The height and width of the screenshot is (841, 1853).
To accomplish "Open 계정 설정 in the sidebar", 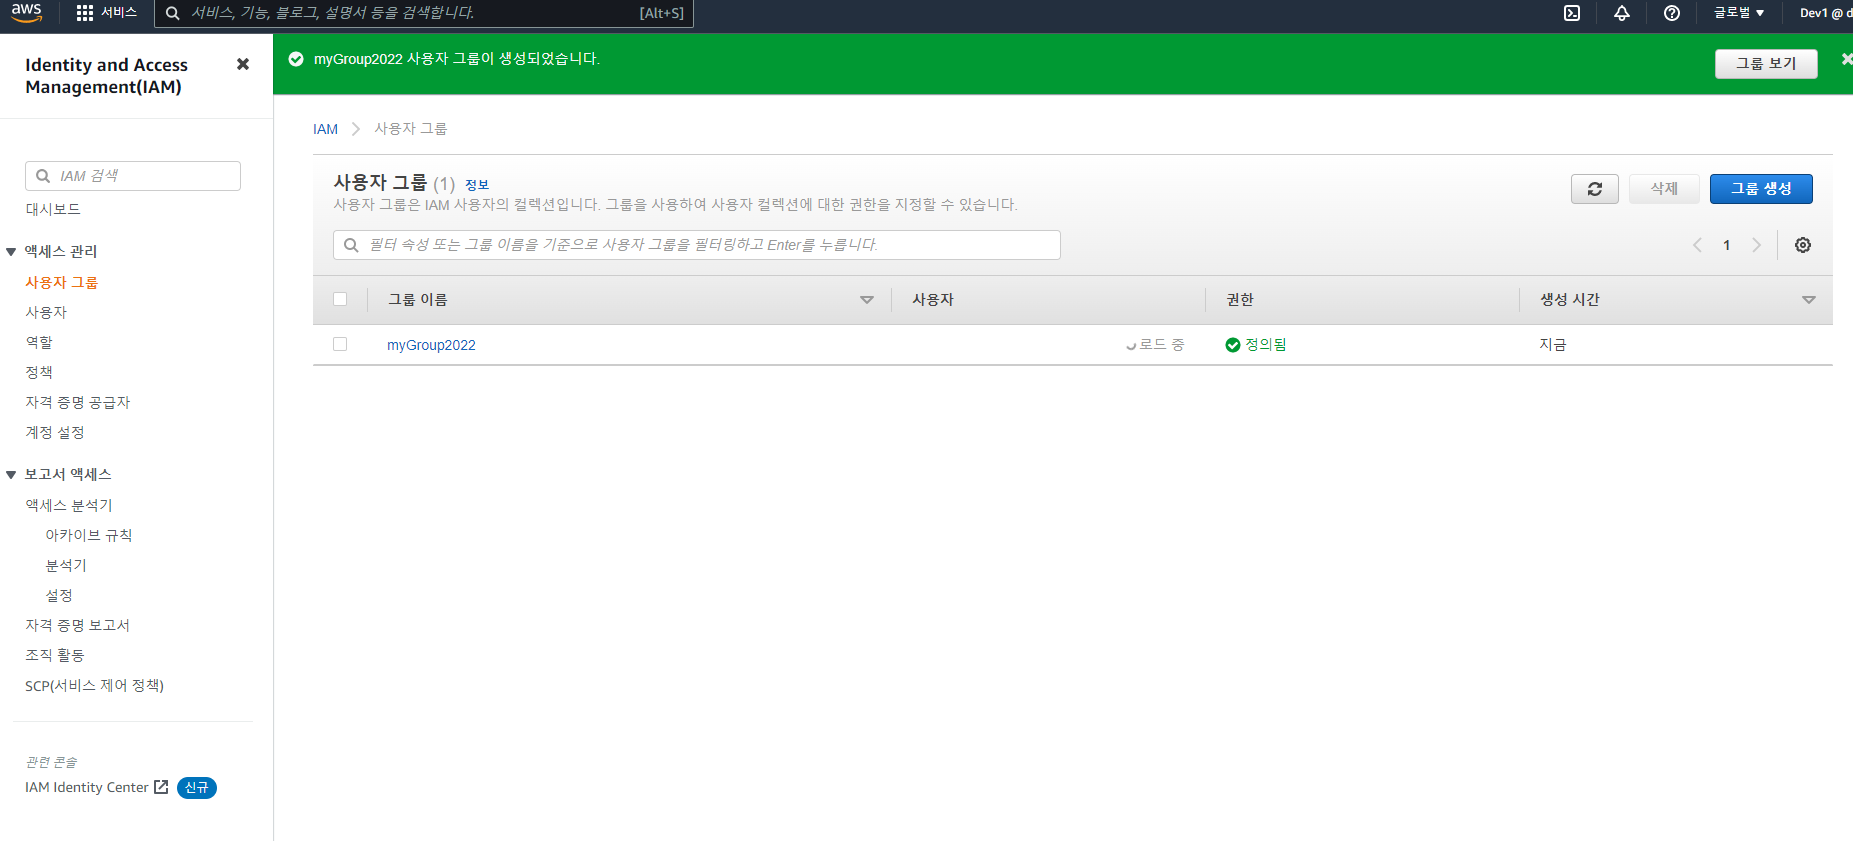I will pos(55,432).
